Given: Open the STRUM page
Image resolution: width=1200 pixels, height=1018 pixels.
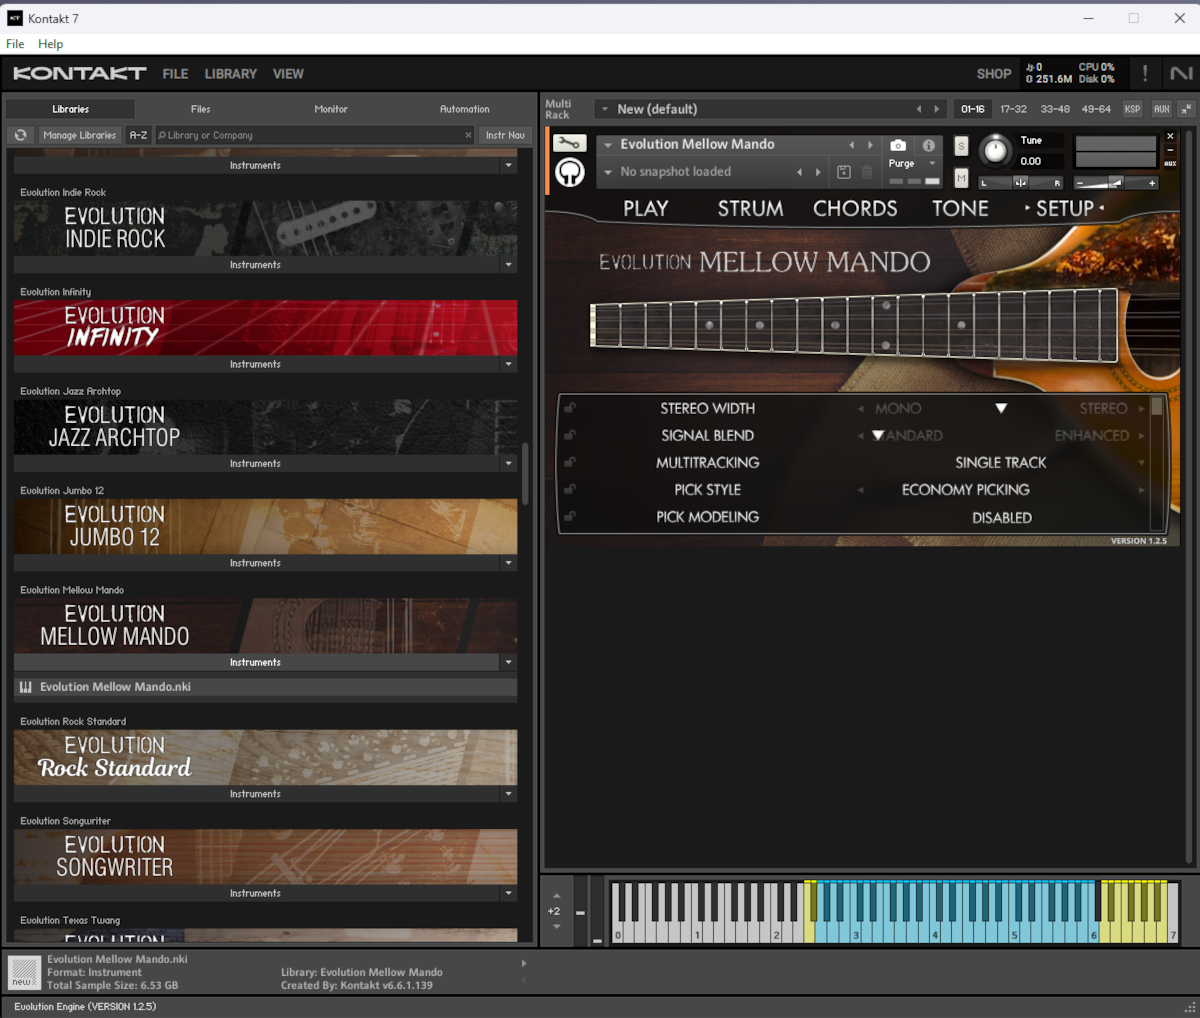Looking at the screenshot, I should (x=750, y=208).
